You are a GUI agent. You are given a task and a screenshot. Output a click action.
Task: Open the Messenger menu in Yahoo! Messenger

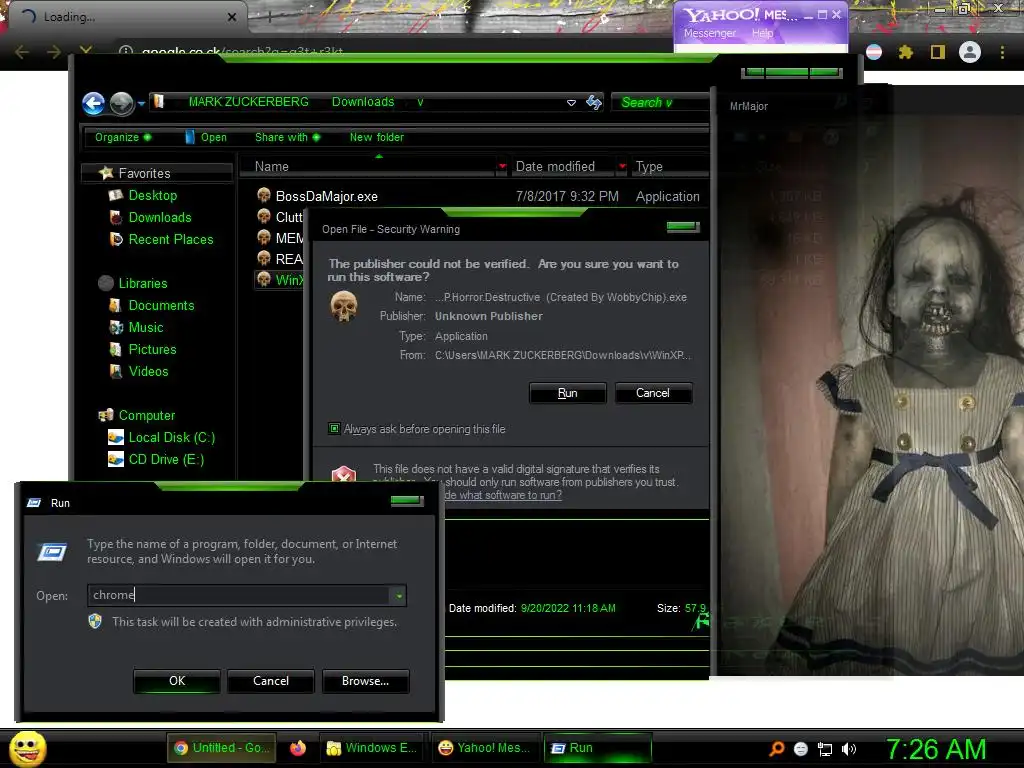point(709,33)
